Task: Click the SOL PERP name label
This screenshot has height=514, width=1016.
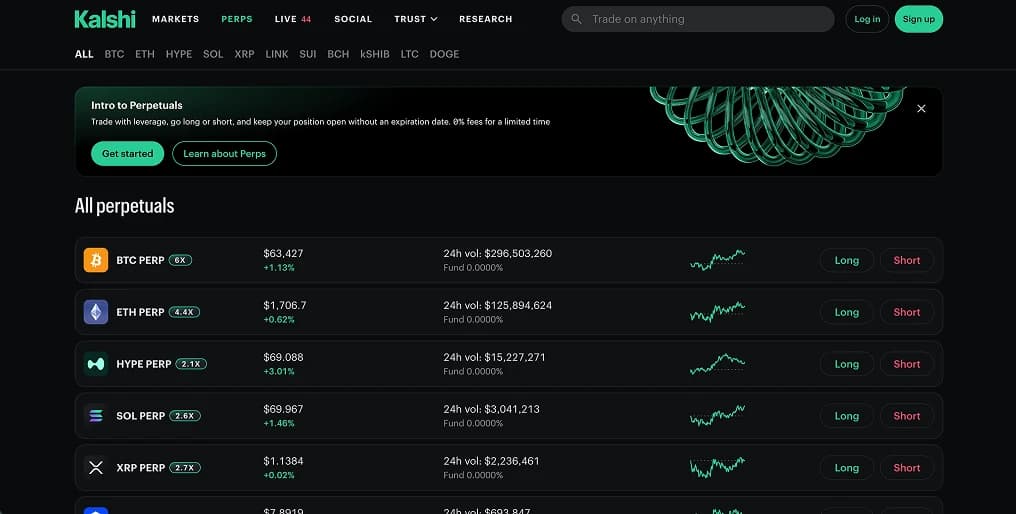Action: [x=141, y=415]
